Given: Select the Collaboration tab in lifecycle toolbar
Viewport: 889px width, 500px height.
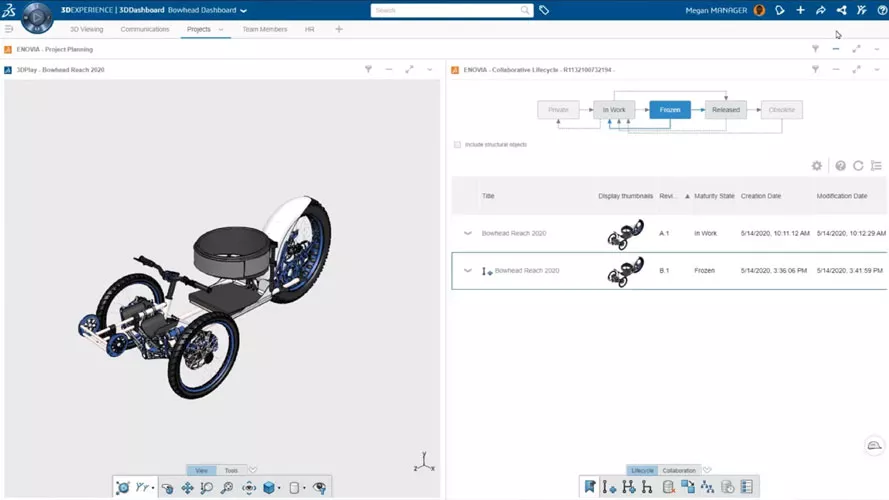Looking at the screenshot, I should point(679,471).
